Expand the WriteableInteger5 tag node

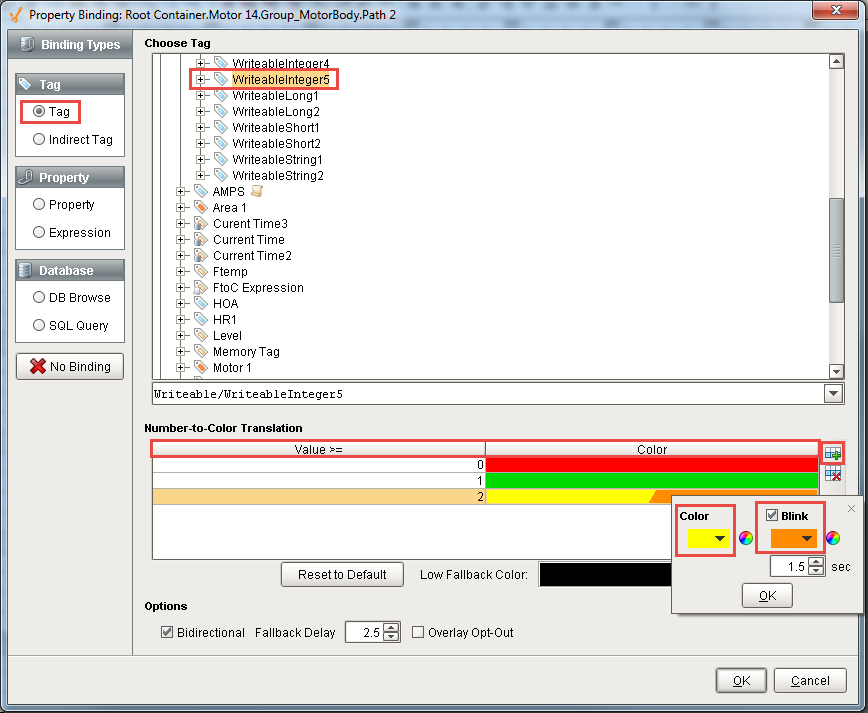pos(201,79)
